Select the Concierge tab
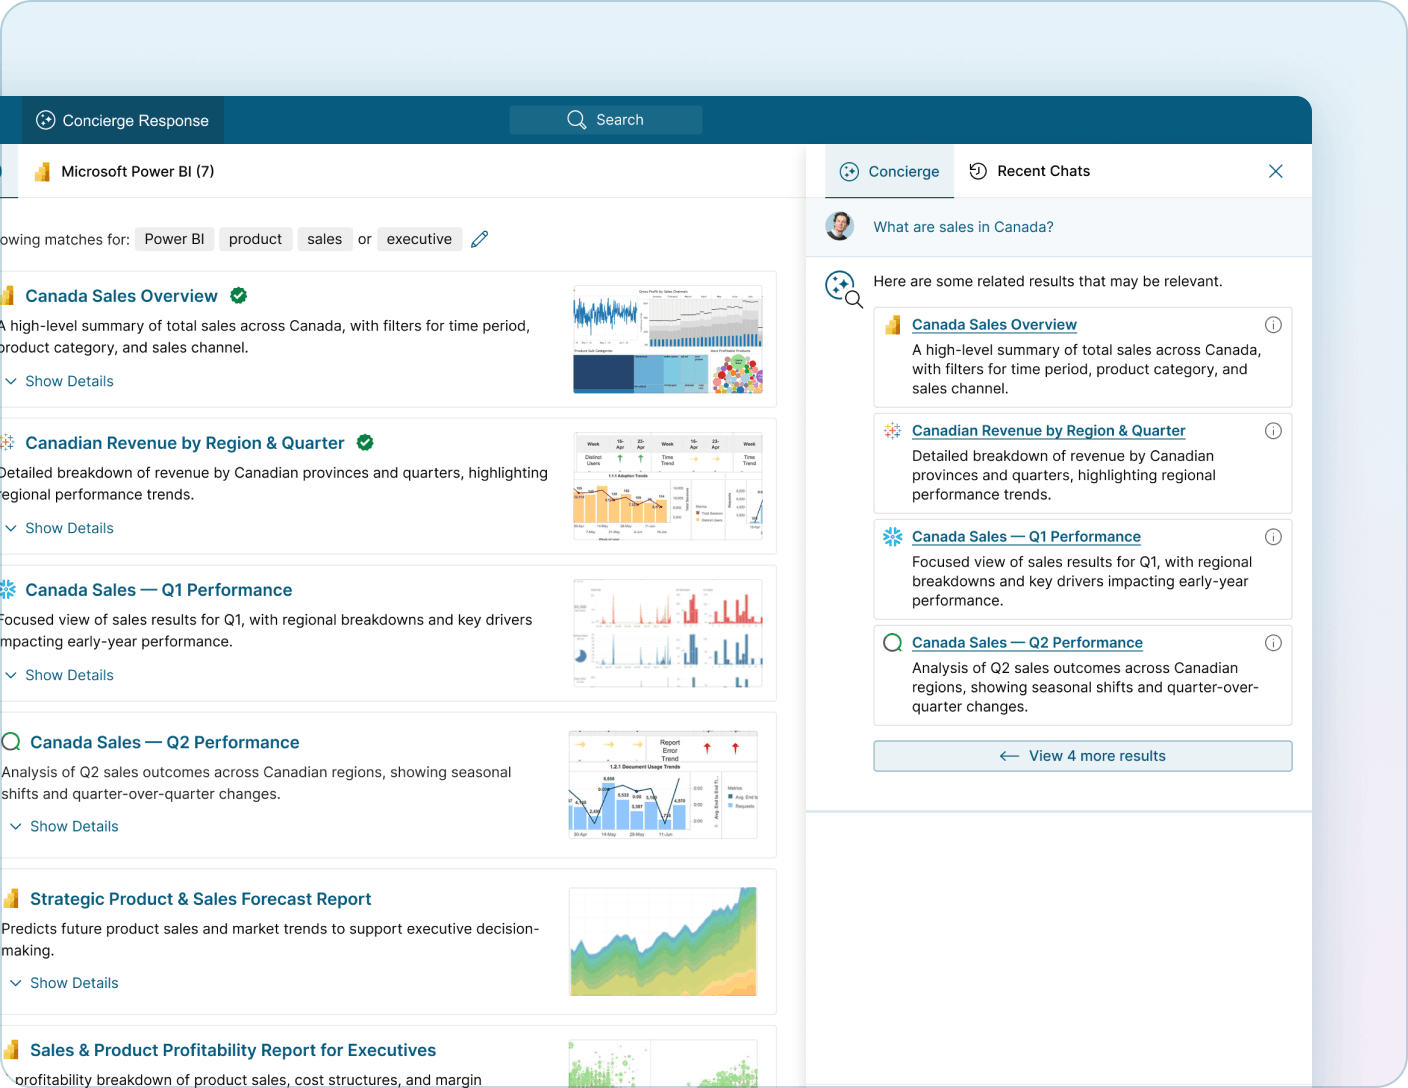1408x1088 pixels. click(889, 171)
